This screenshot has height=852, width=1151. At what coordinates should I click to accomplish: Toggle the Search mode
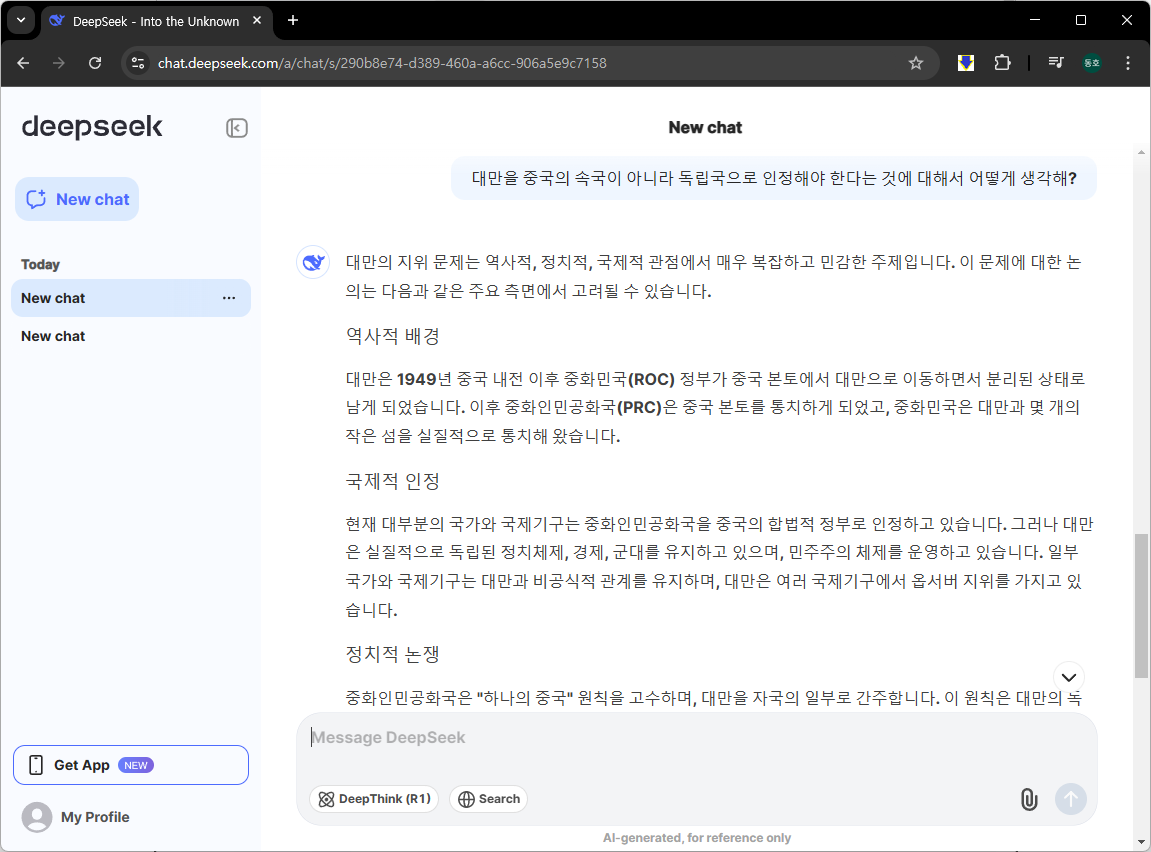point(488,798)
